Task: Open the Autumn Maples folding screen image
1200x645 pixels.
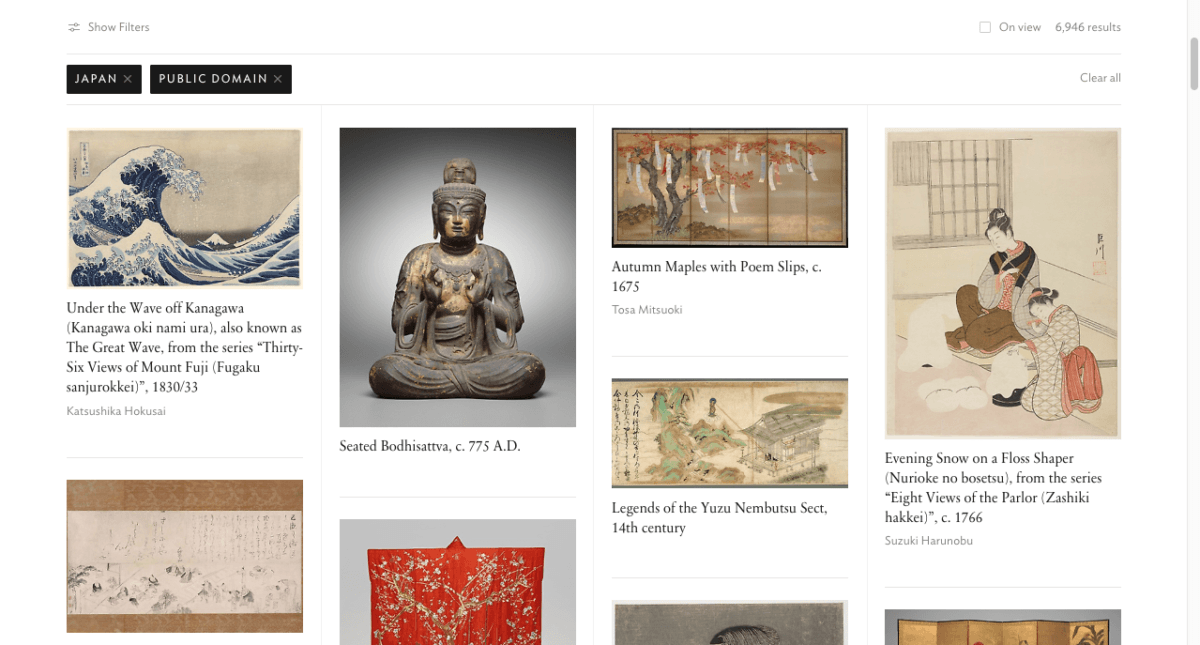Action: [730, 187]
